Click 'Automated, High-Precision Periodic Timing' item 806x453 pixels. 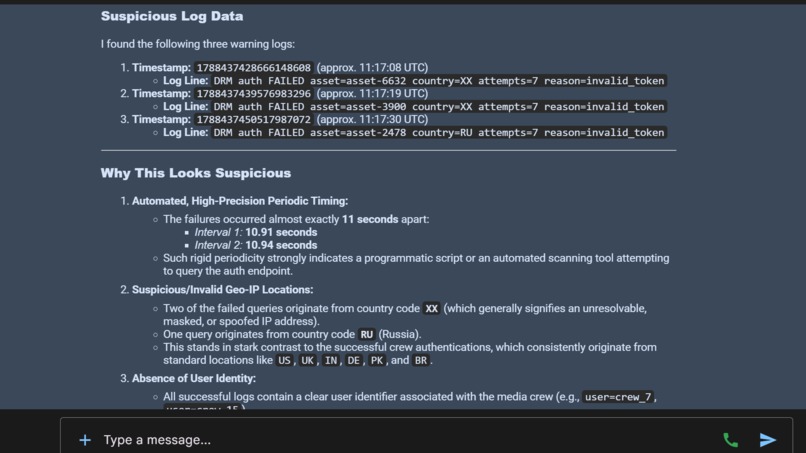(x=240, y=201)
